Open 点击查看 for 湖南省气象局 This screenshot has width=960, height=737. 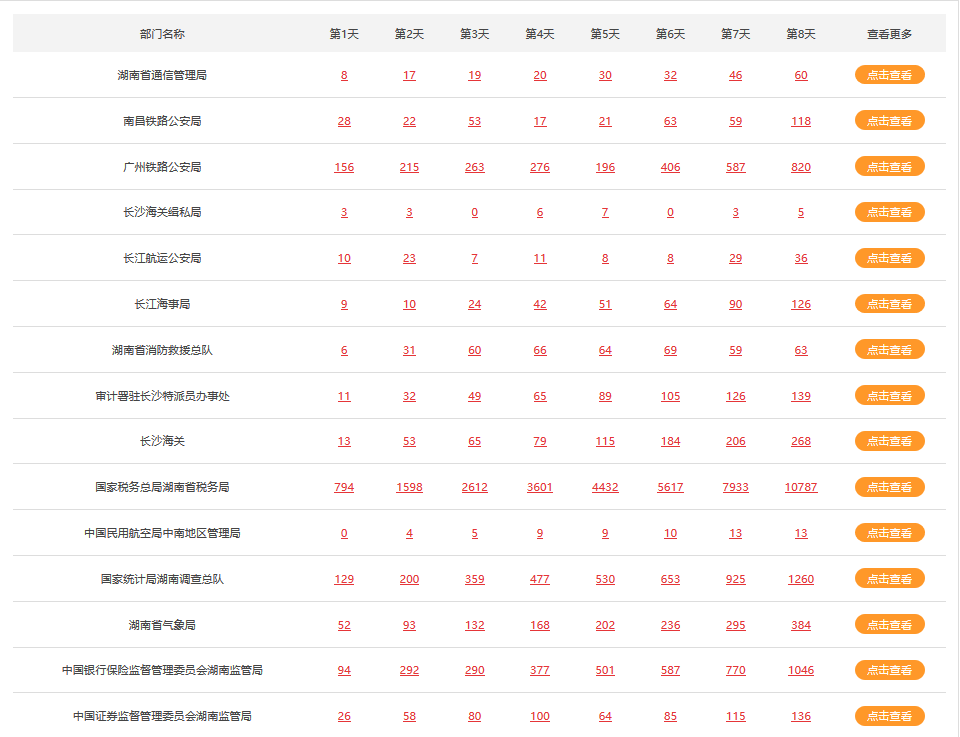(889, 624)
